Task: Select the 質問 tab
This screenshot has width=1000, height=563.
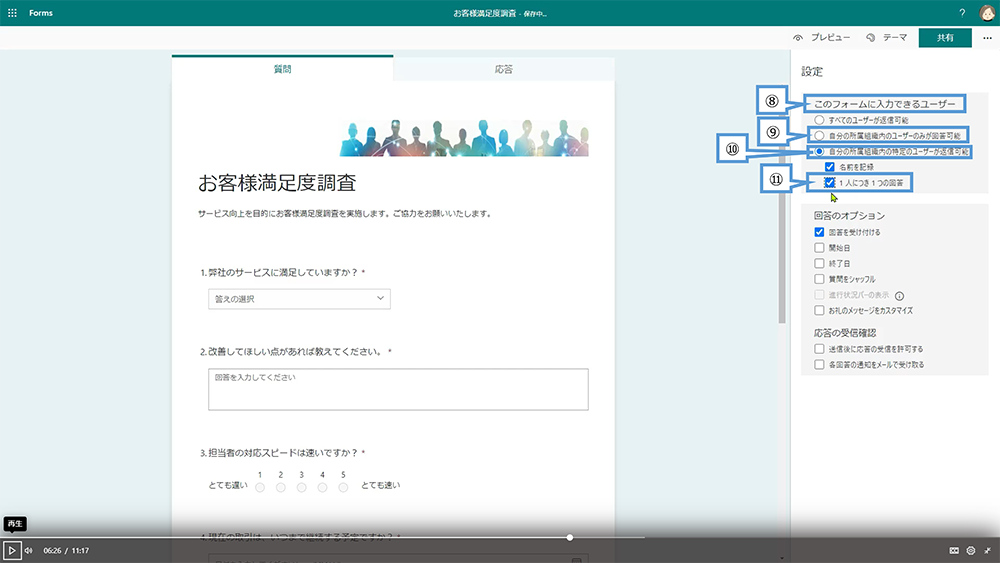Action: click(x=283, y=69)
